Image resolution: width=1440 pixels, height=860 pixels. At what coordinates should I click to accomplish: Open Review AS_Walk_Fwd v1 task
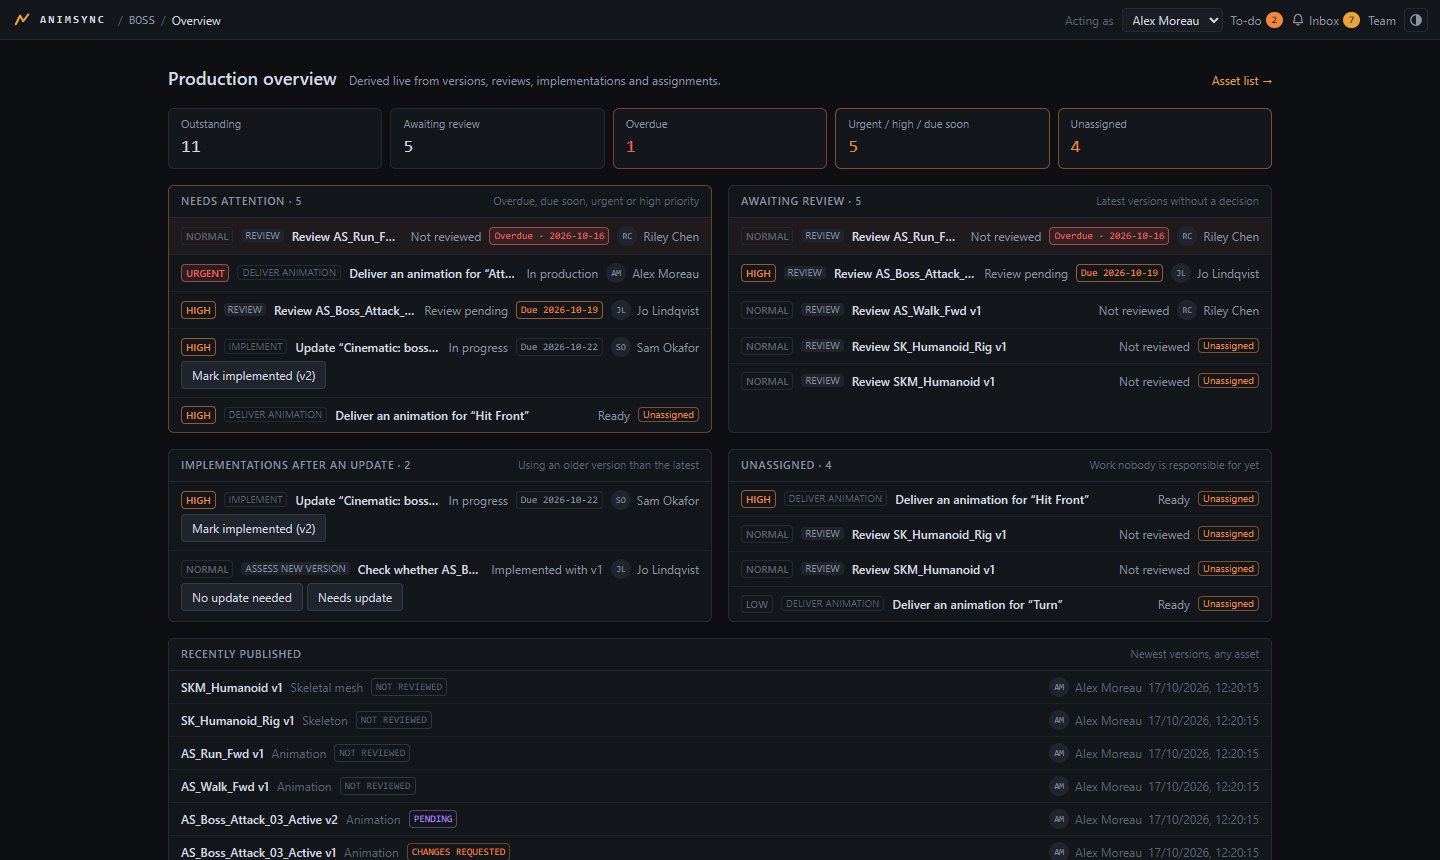point(916,311)
